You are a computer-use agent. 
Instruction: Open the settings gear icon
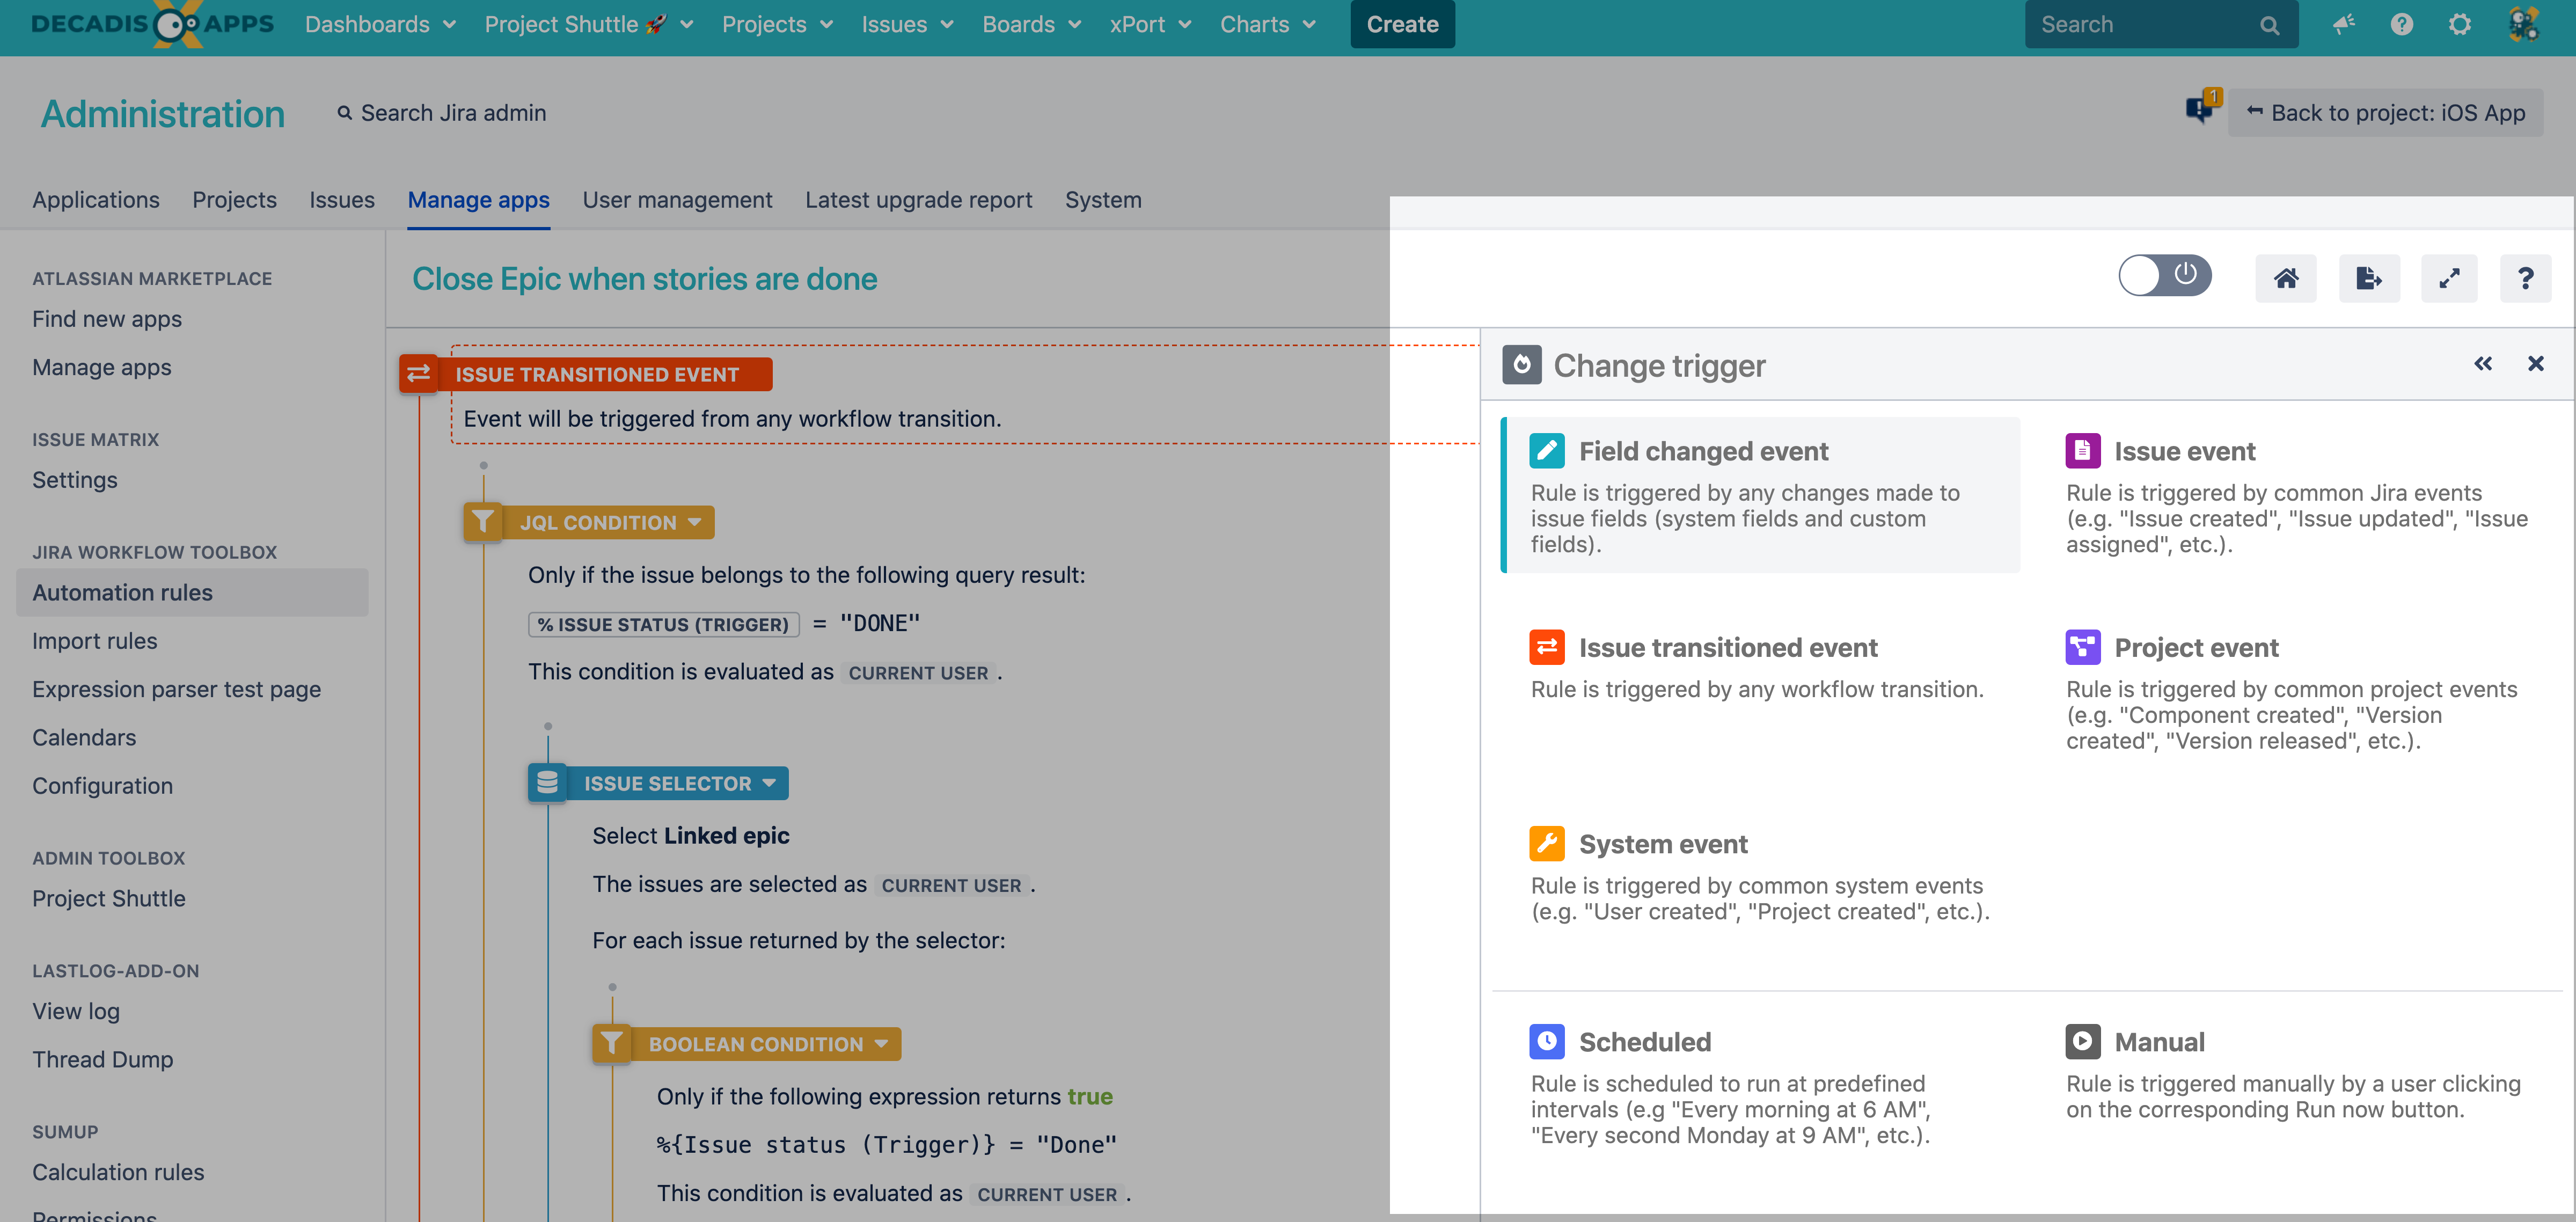tap(2459, 24)
